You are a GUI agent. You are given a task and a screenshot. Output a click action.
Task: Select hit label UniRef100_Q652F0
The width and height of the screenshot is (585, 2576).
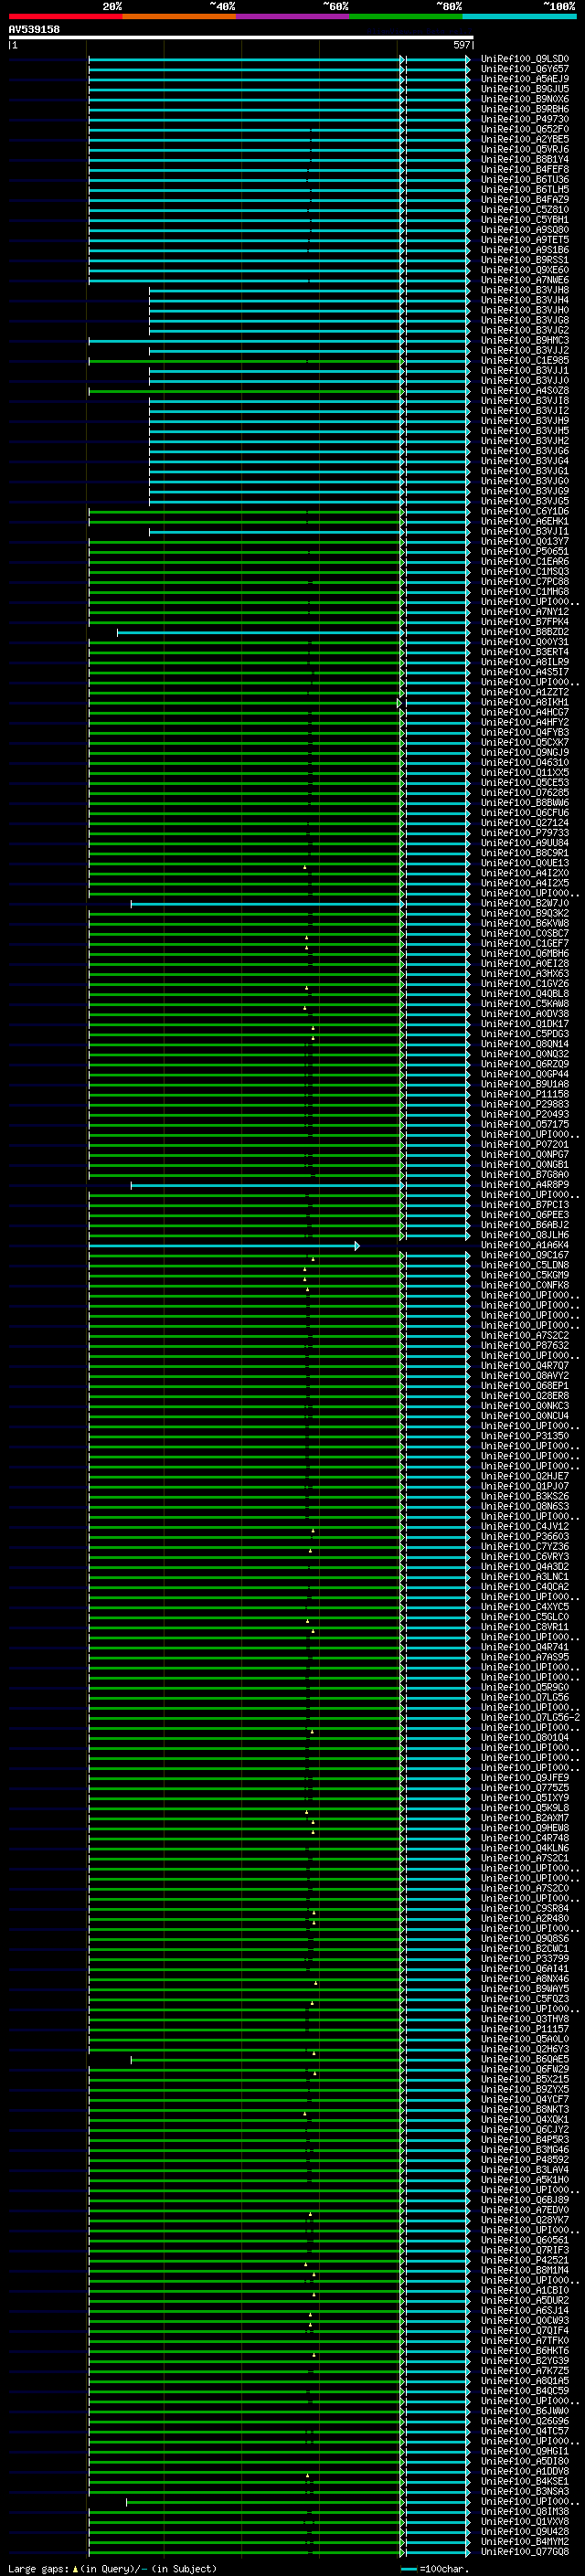click(524, 129)
